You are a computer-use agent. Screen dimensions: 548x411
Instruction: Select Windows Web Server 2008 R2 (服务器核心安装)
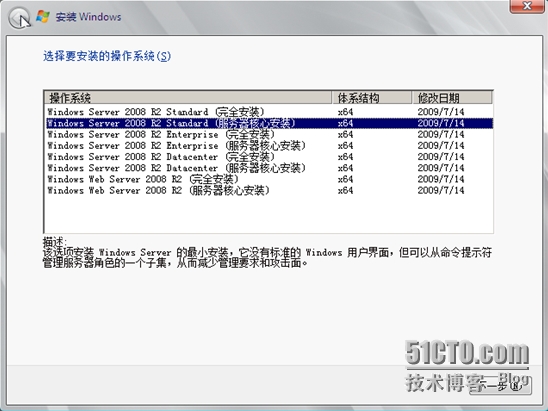(x=269, y=190)
